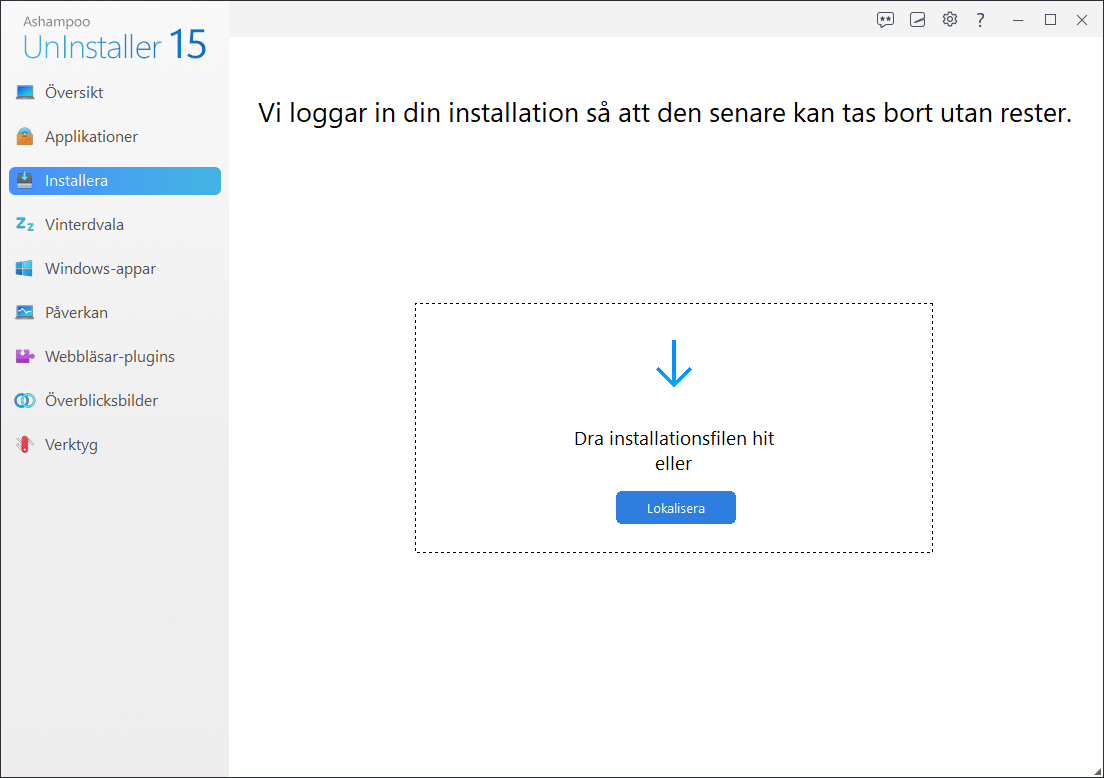The image size is (1104, 778).
Task: Open settings with the gear icon
Action: [x=950, y=19]
